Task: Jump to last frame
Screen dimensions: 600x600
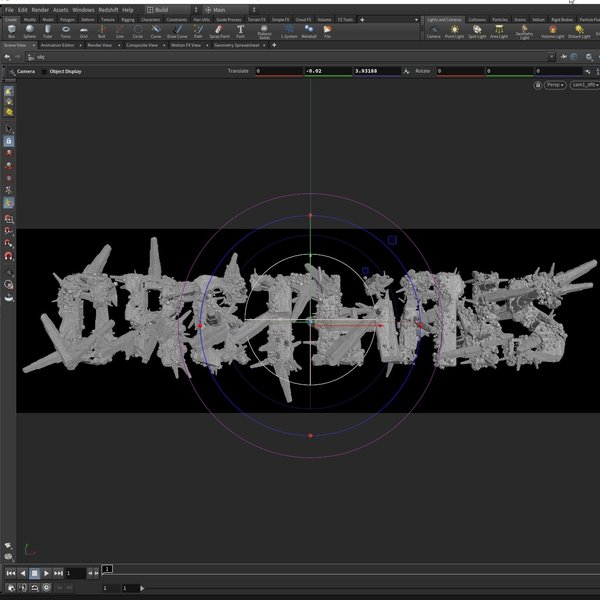Action: (58, 573)
